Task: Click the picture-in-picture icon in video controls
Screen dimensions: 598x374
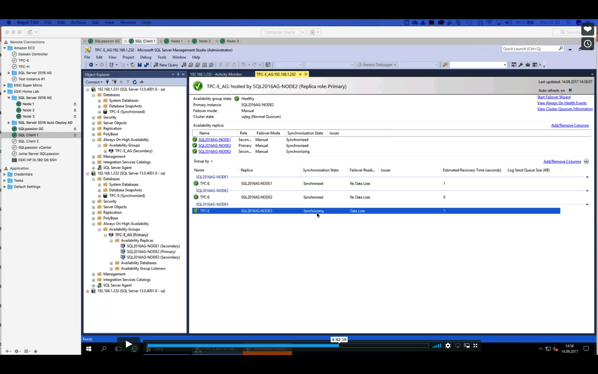Action: click(x=467, y=345)
